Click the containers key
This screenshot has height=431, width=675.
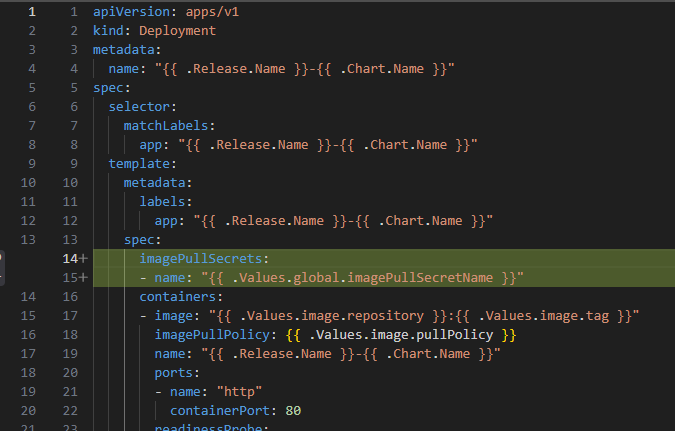180,296
